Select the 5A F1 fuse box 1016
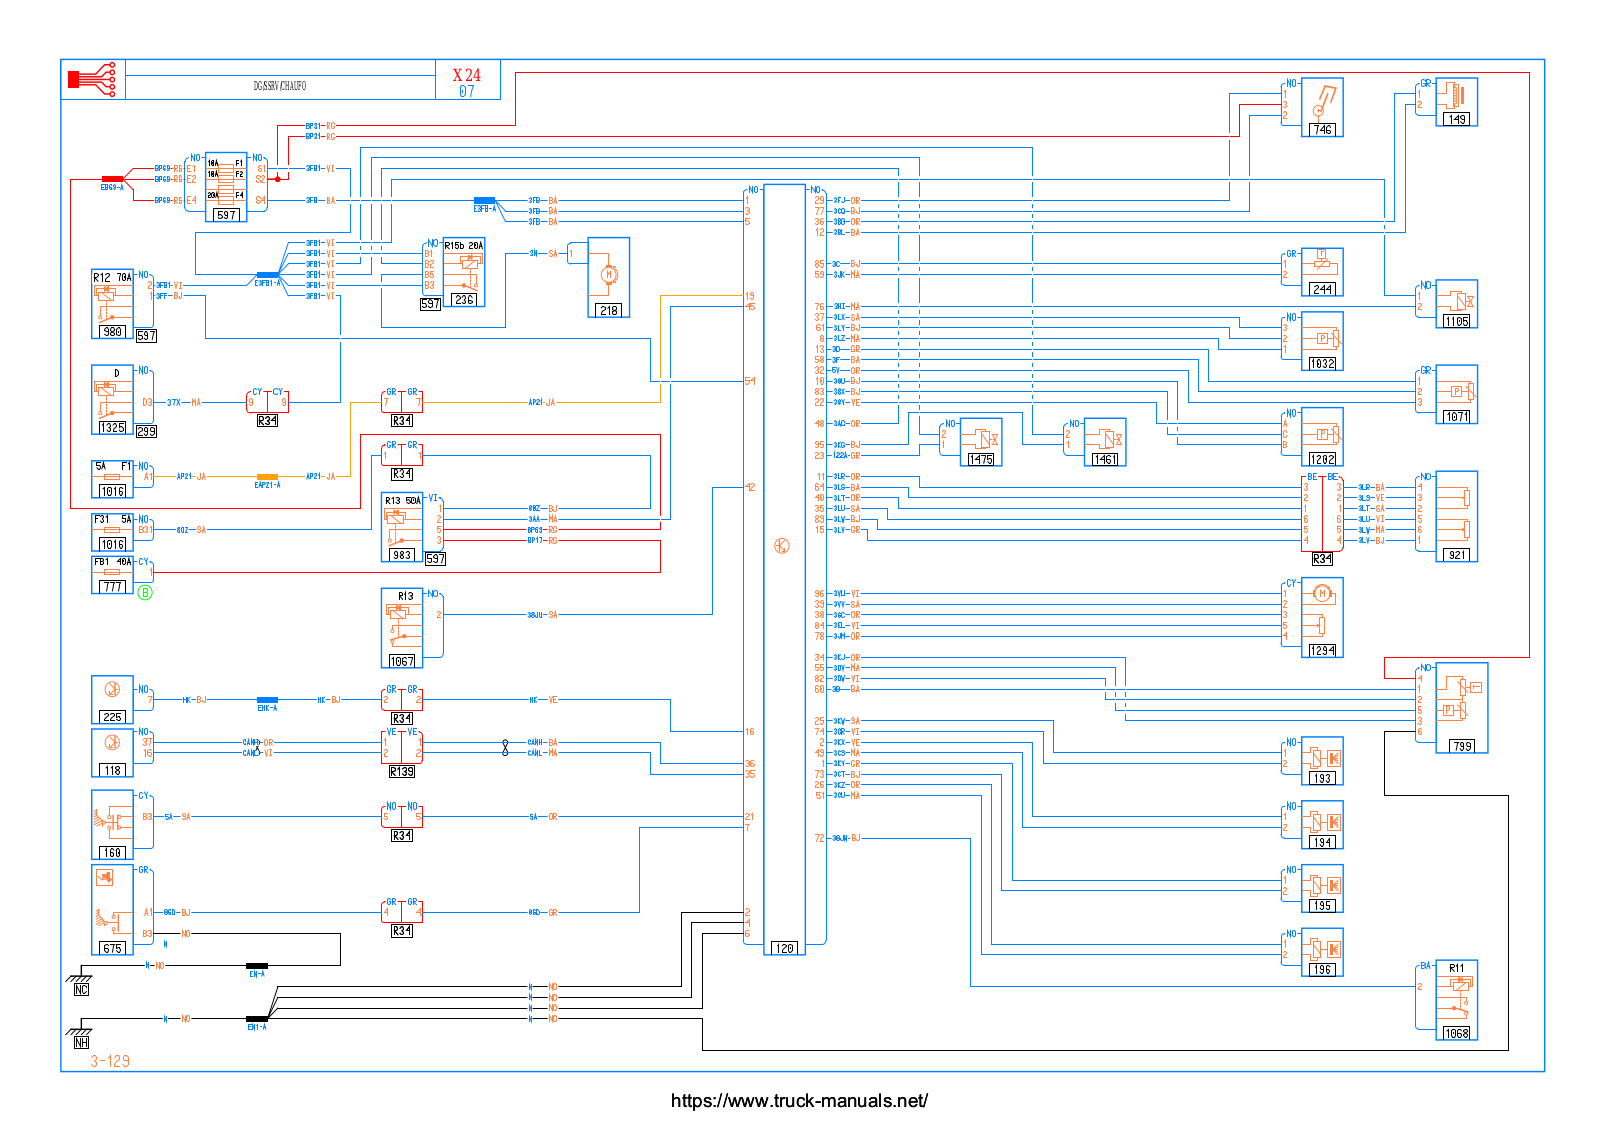1600x1132 pixels. point(112,479)
